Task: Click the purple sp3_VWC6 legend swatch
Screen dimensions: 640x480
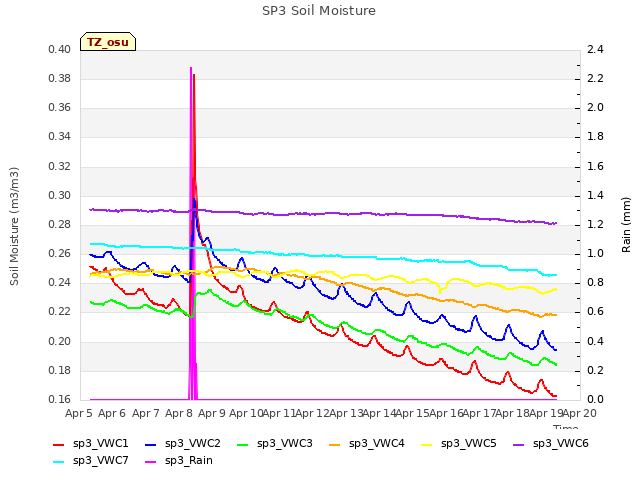Action: [519, 444]
